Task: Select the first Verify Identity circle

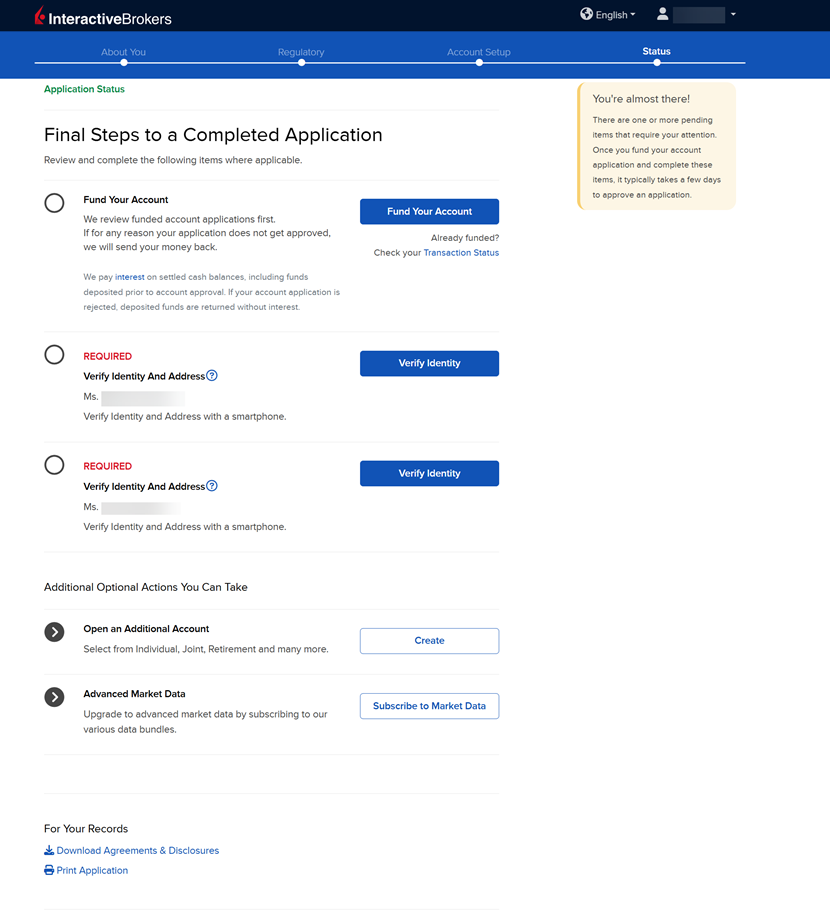Action: pos(55,355)
